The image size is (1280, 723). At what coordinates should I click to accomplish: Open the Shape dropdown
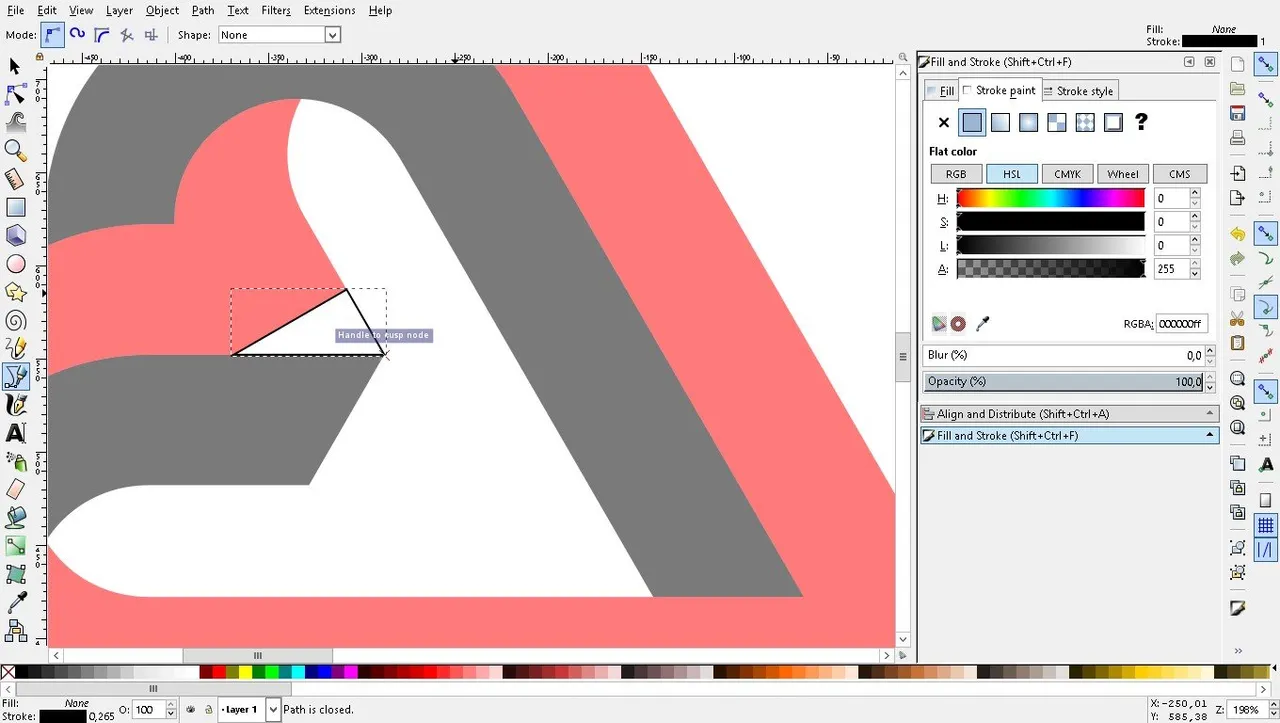333,35
